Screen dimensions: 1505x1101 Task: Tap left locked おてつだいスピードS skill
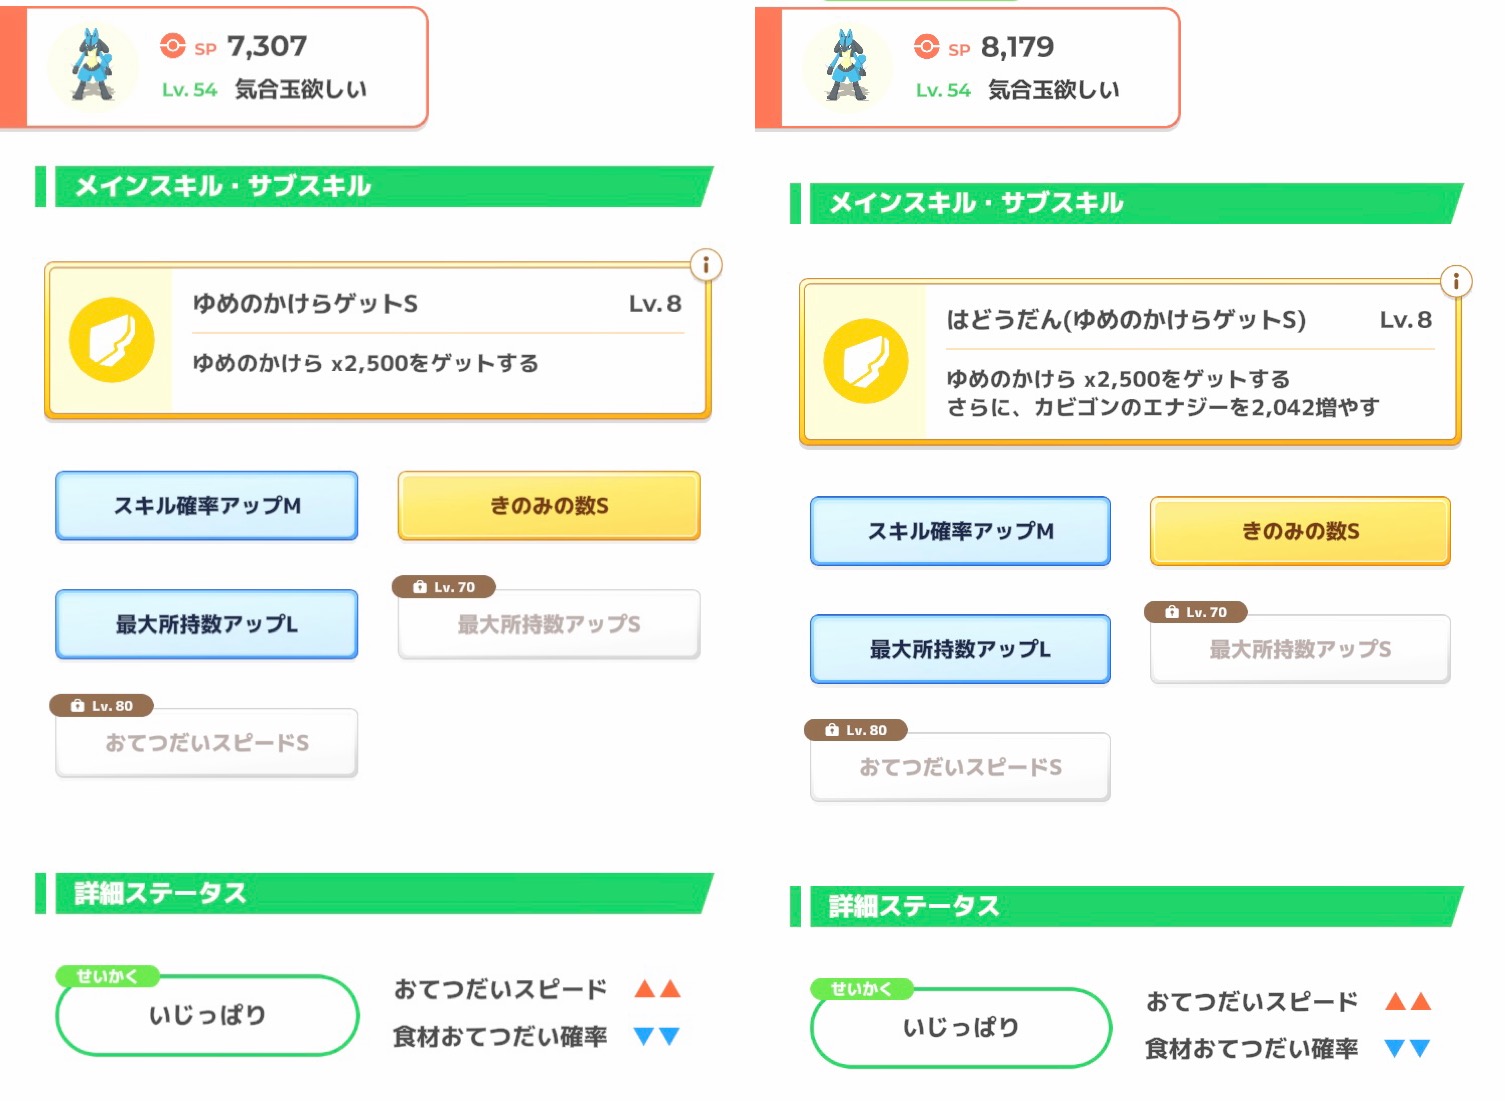pyautogui.click(x=207, y=743)
